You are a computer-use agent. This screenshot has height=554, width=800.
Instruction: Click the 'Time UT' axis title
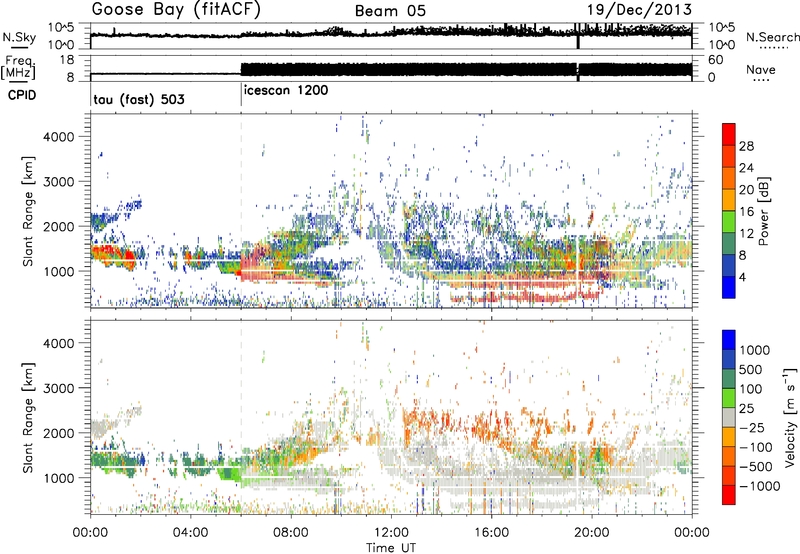[391, 547]
